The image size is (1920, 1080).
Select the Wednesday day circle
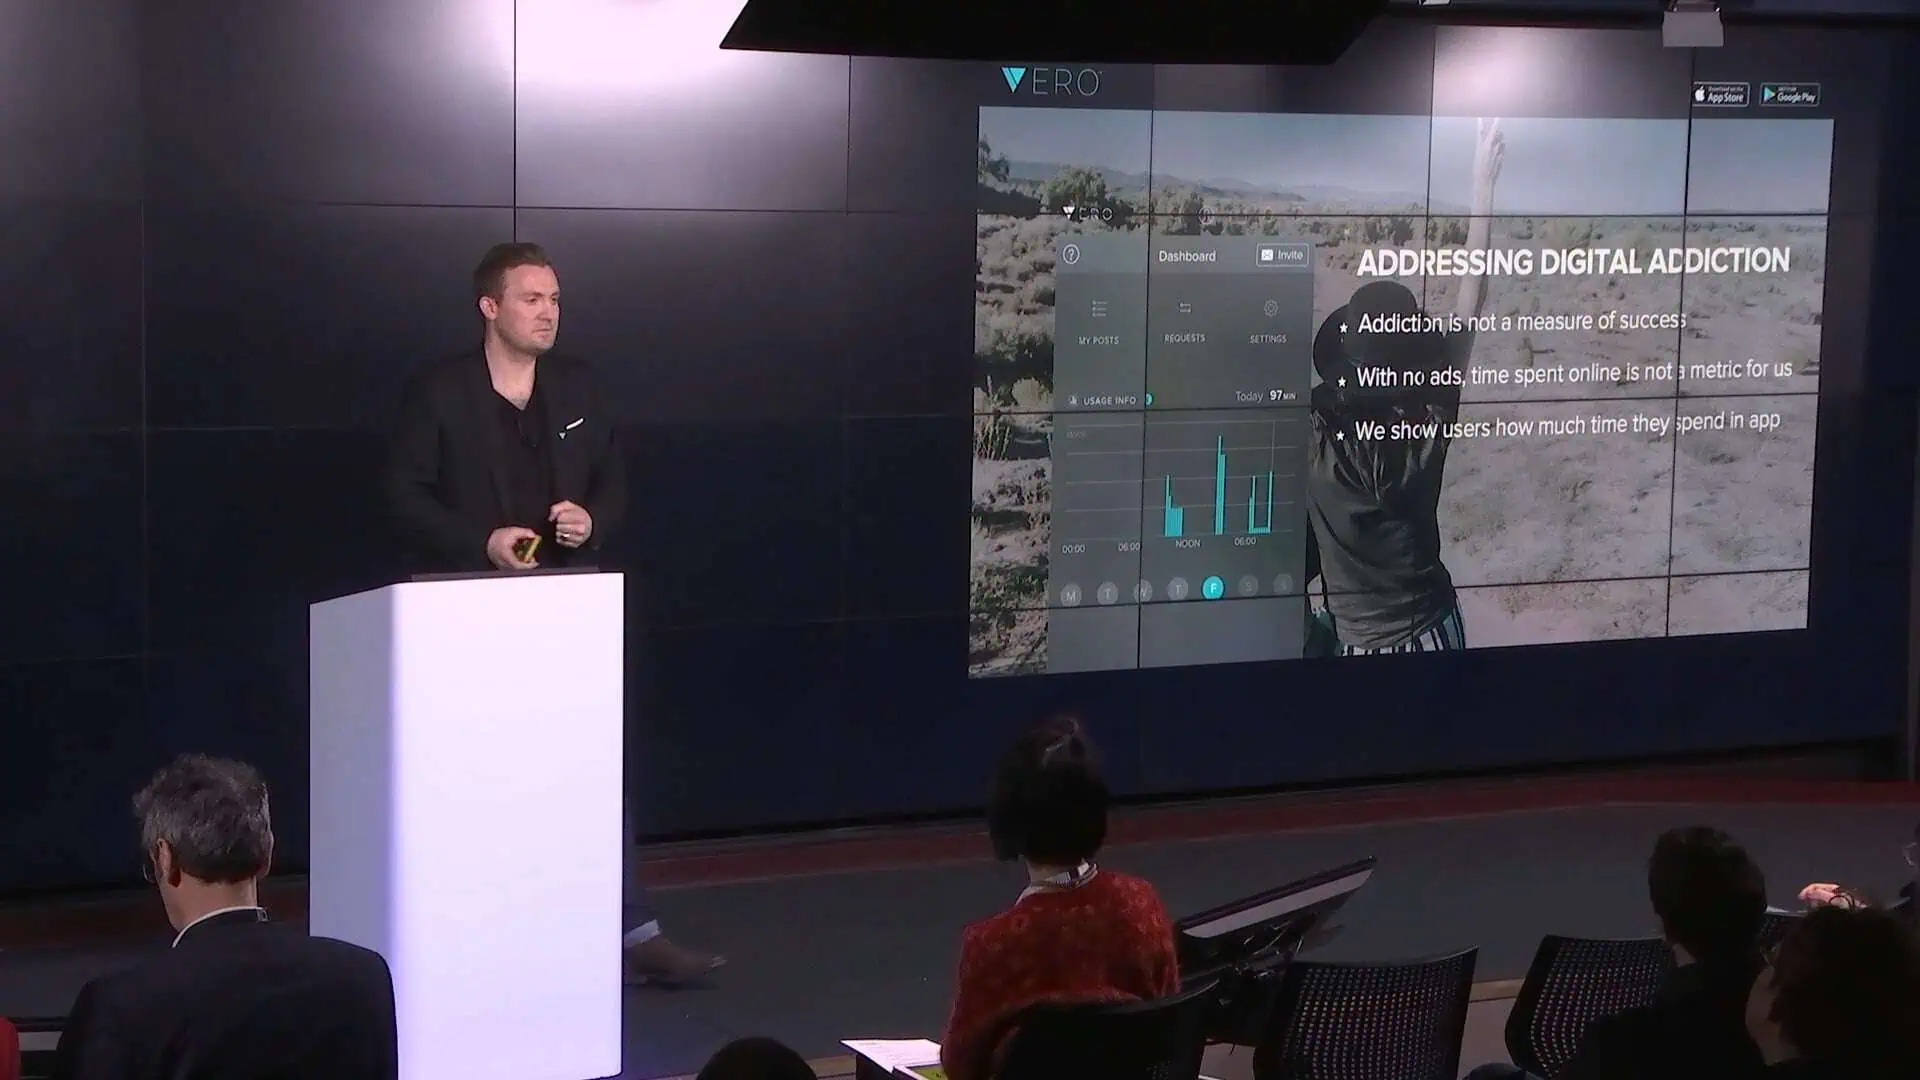tap(1142, 592)
